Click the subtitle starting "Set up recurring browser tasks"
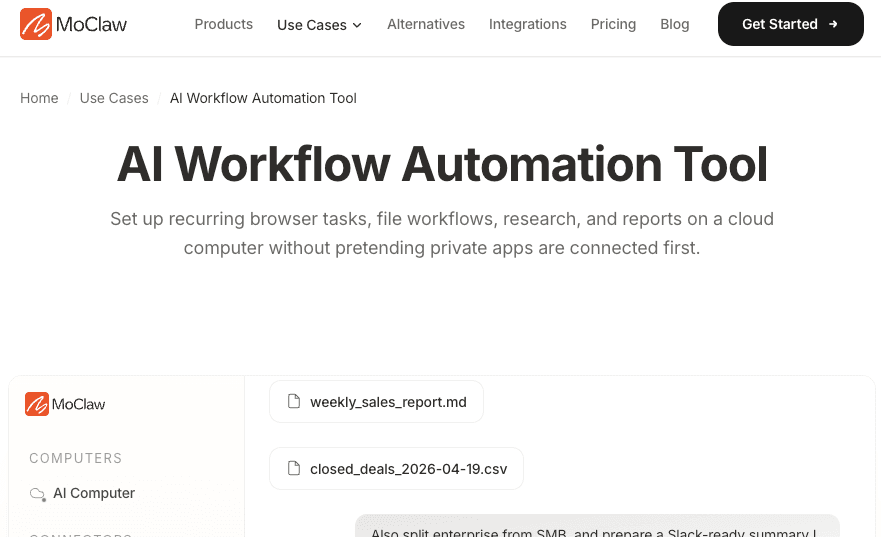This screenshot has height=537, width=881. pos(442,233)
